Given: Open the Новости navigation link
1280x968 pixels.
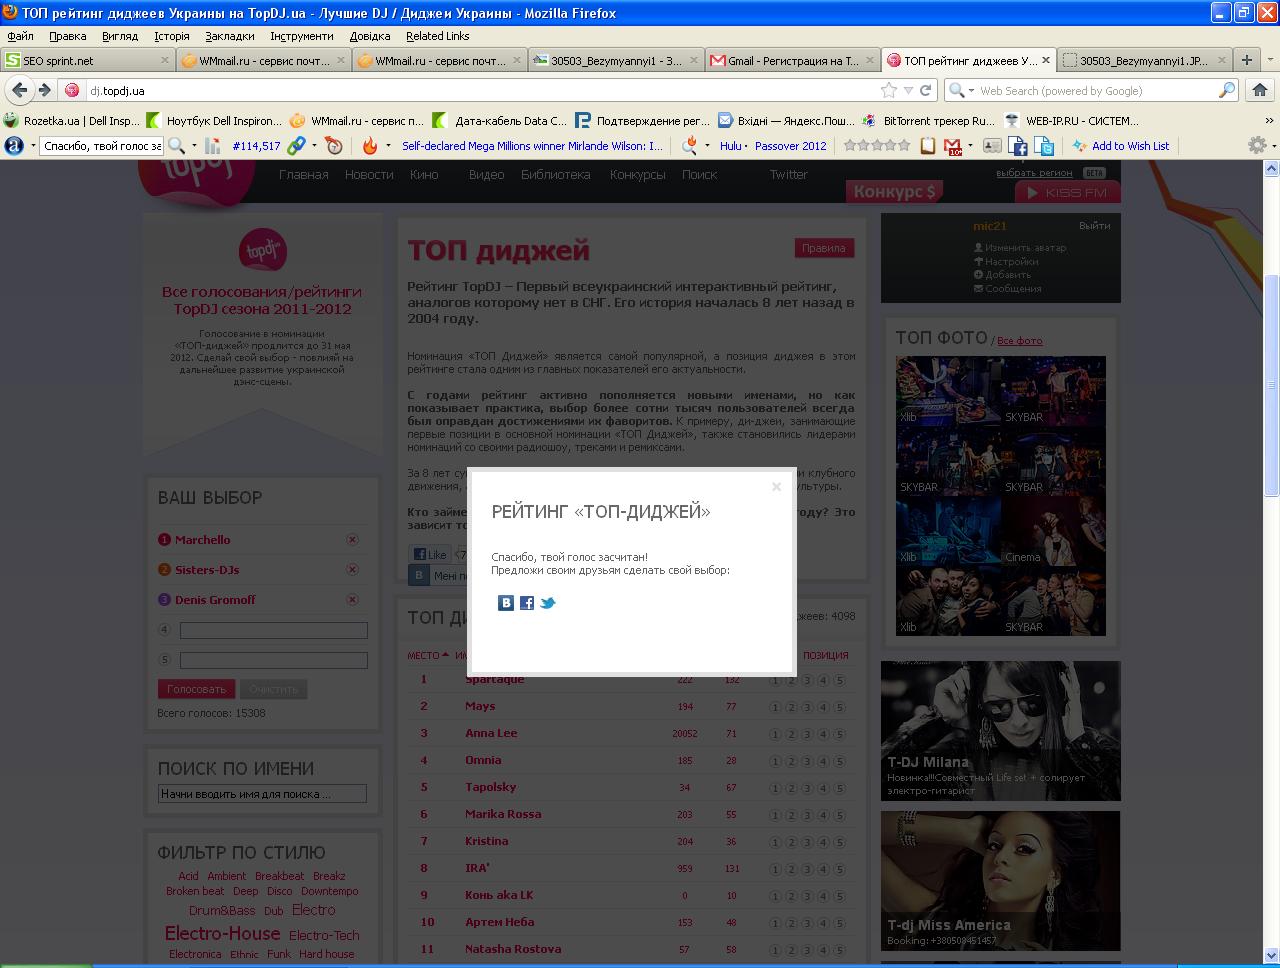Looking at the screenshot, I should coord(369,174).
